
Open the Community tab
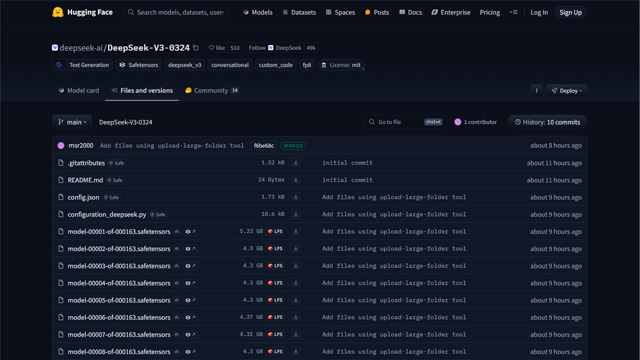click(211, 91)
